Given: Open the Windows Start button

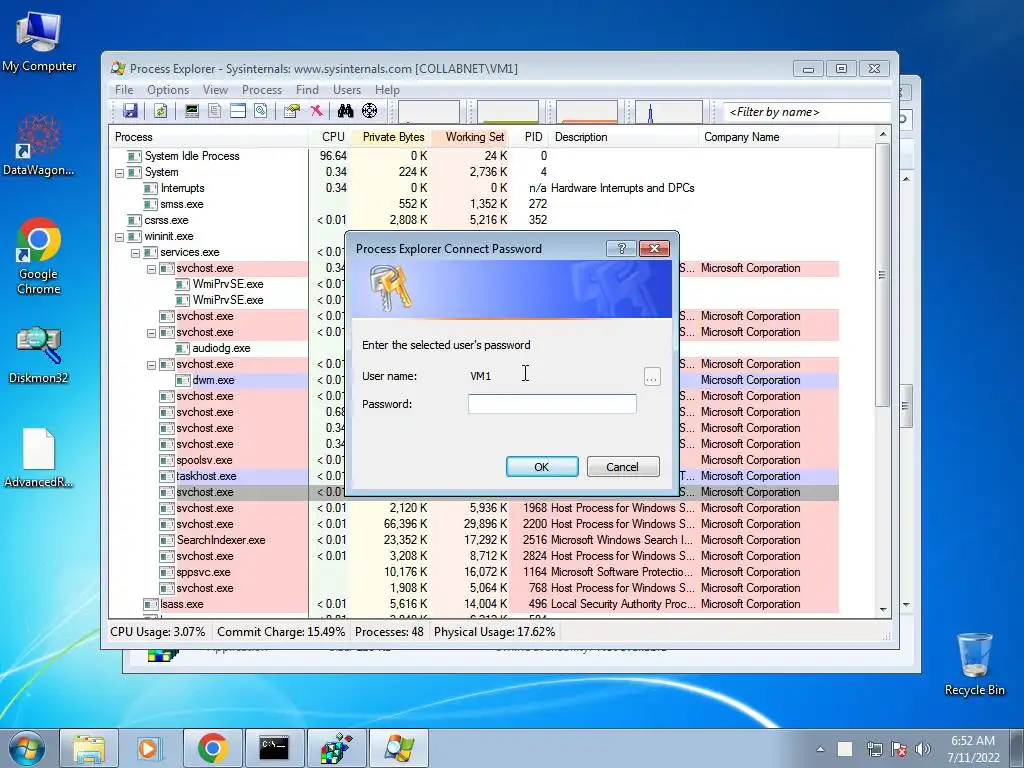Looking at the screenshot, I should tap(27, 748).
